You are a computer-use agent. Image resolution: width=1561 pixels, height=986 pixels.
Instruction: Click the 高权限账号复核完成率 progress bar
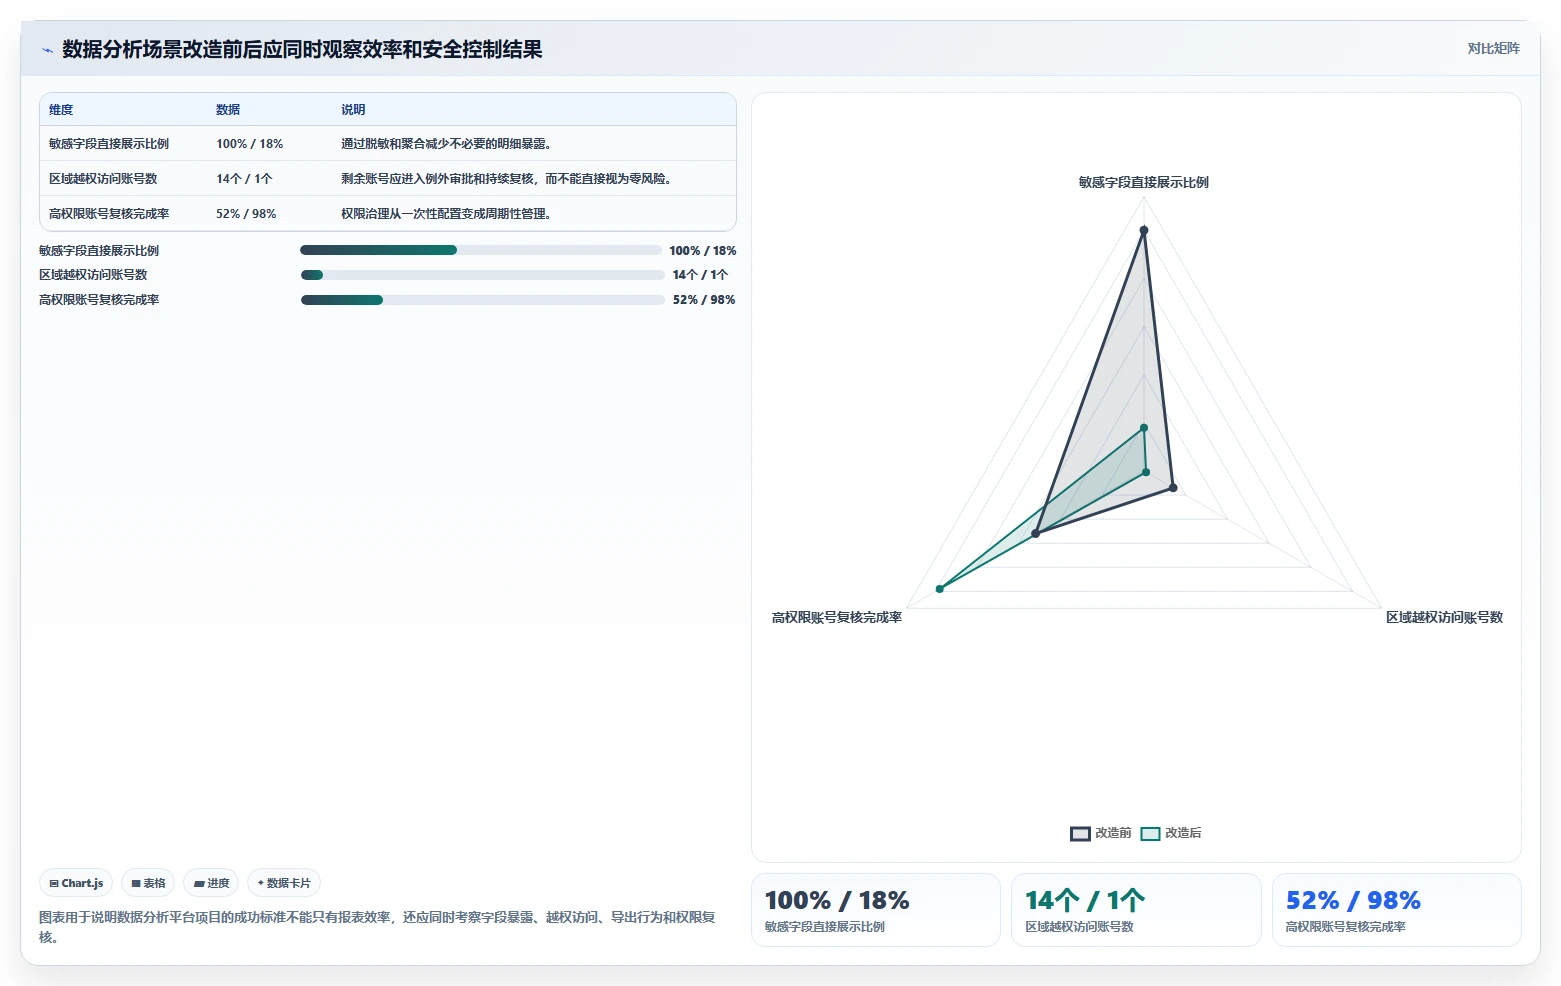pyautogui.click(x=483, y=300)
